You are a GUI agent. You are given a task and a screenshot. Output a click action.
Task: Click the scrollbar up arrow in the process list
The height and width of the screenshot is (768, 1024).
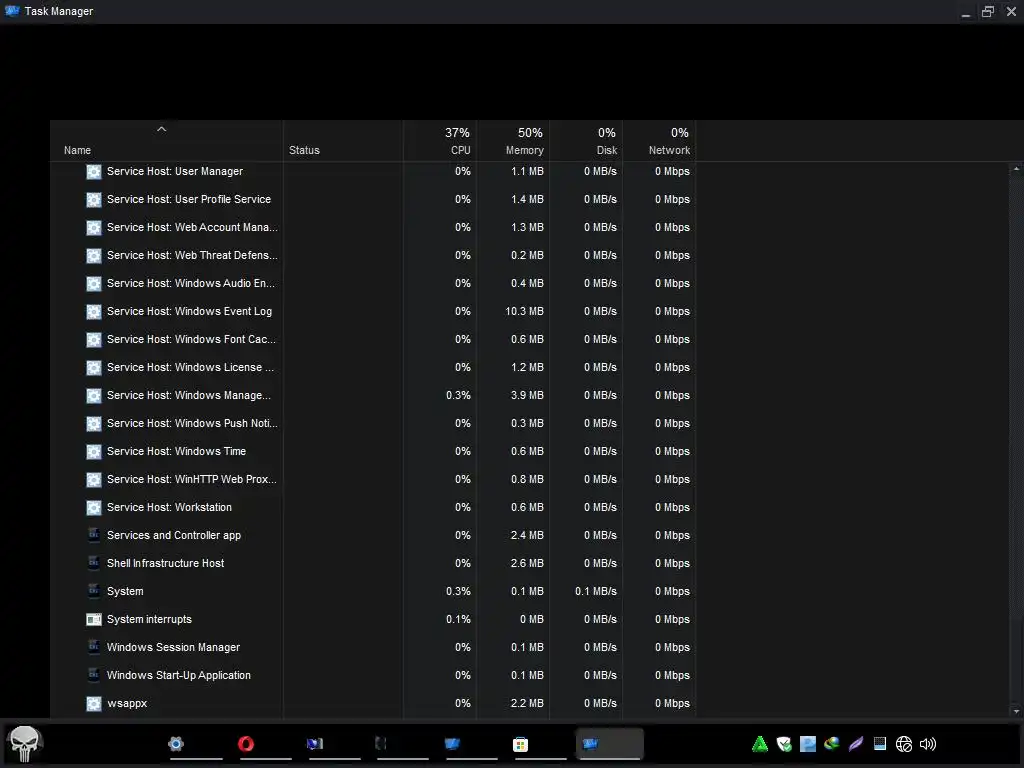(1016, 169)
